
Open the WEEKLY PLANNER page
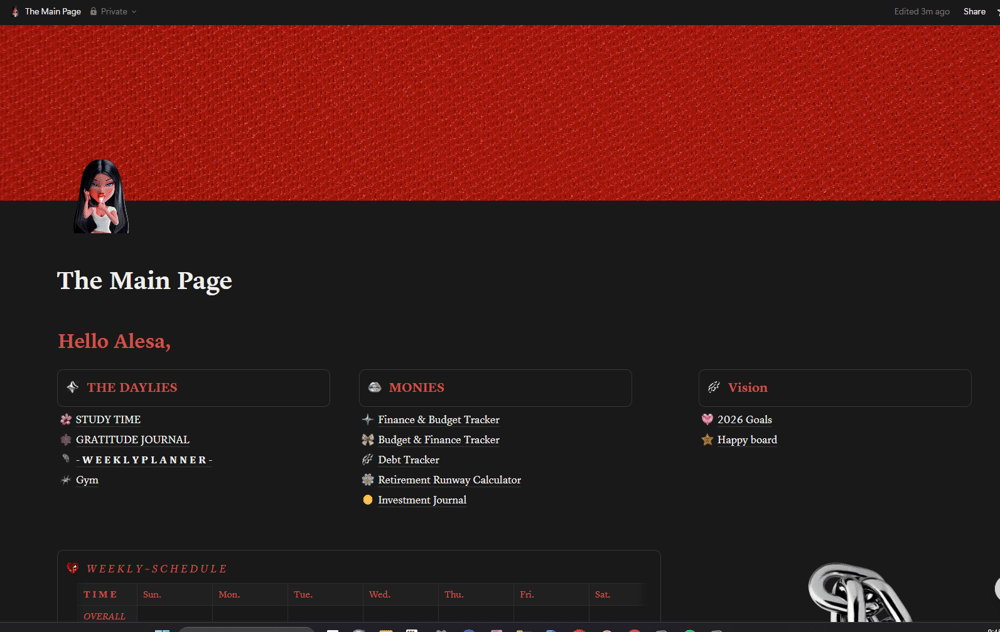pyautogui.click(x=143, y=460)
